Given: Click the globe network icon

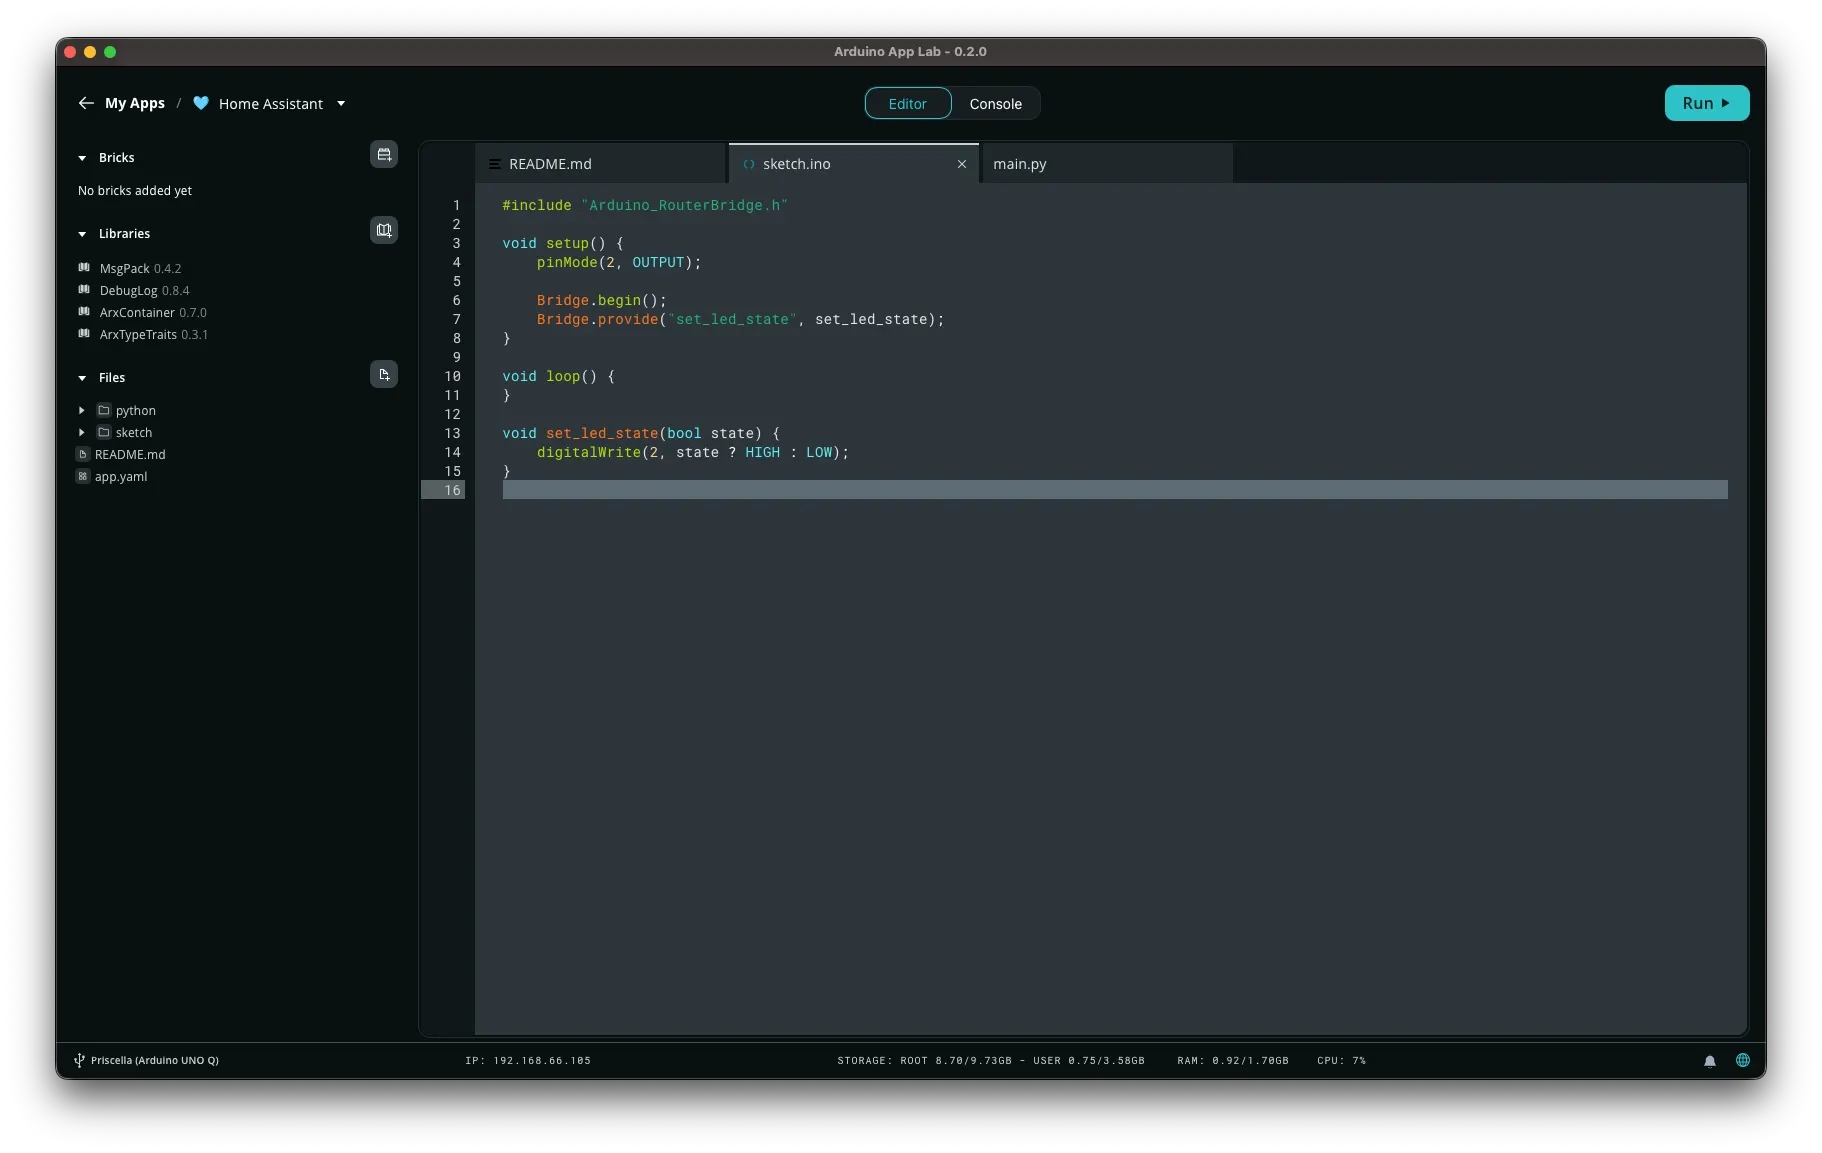Looking at the screenshot, I should [x=1743, y=1060].
